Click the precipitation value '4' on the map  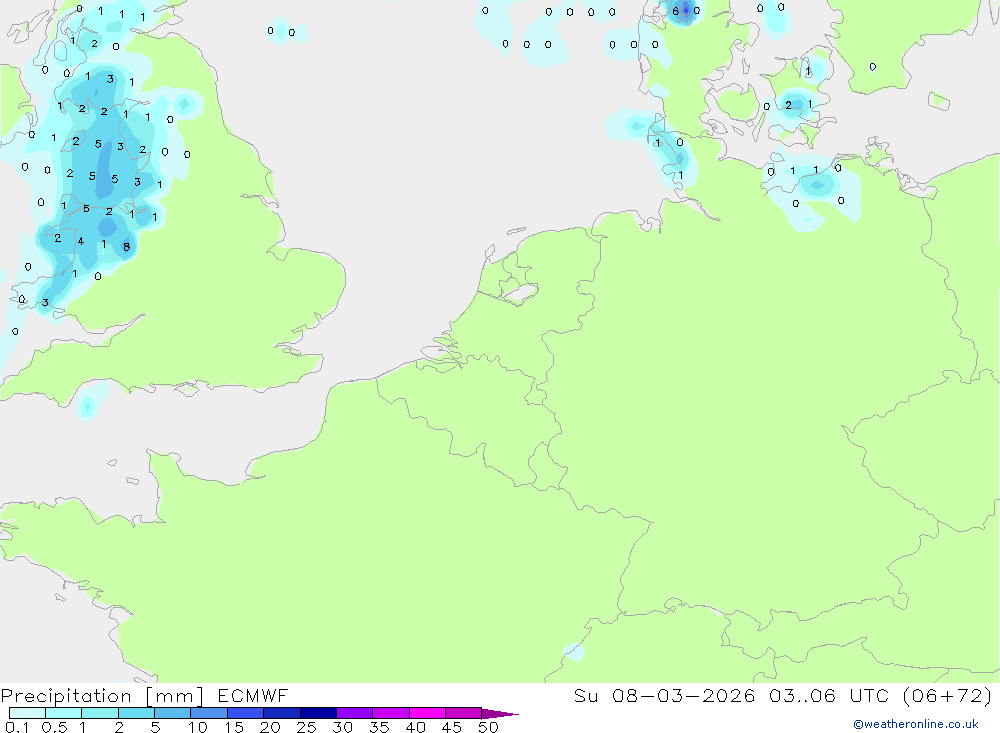click(80, 241)
